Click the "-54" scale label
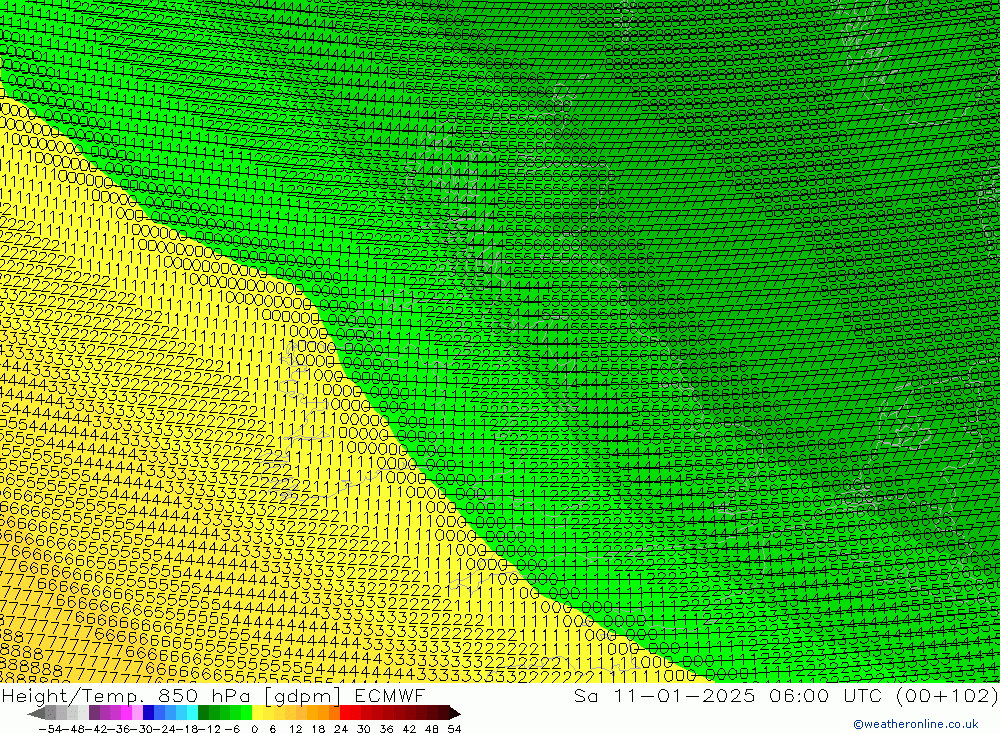1000x733 pixels. (x=50, y=729)
